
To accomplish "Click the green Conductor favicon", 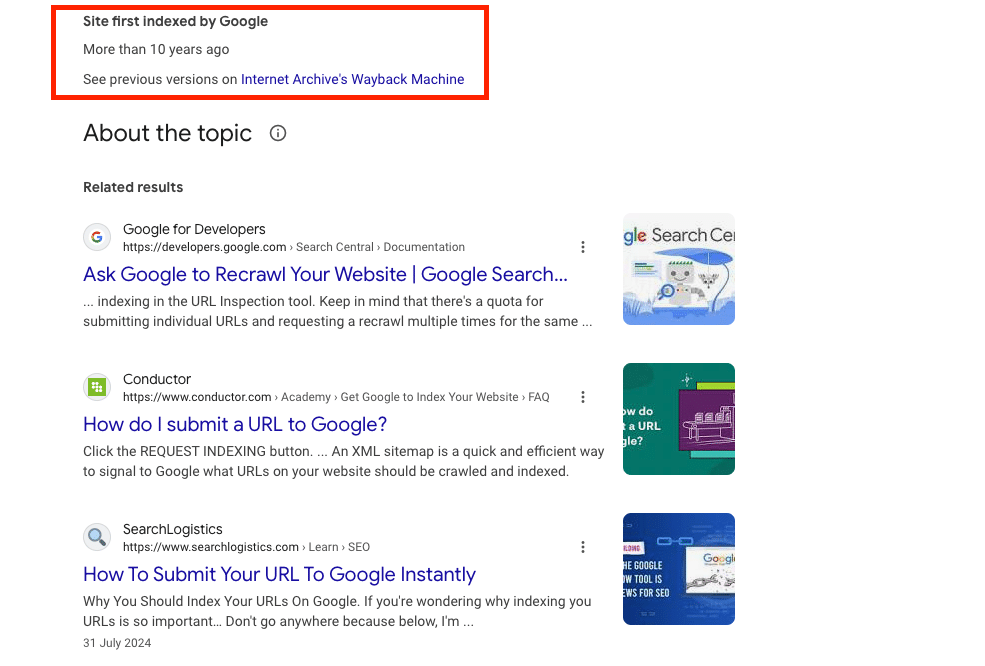I will [x=97, y=387].
